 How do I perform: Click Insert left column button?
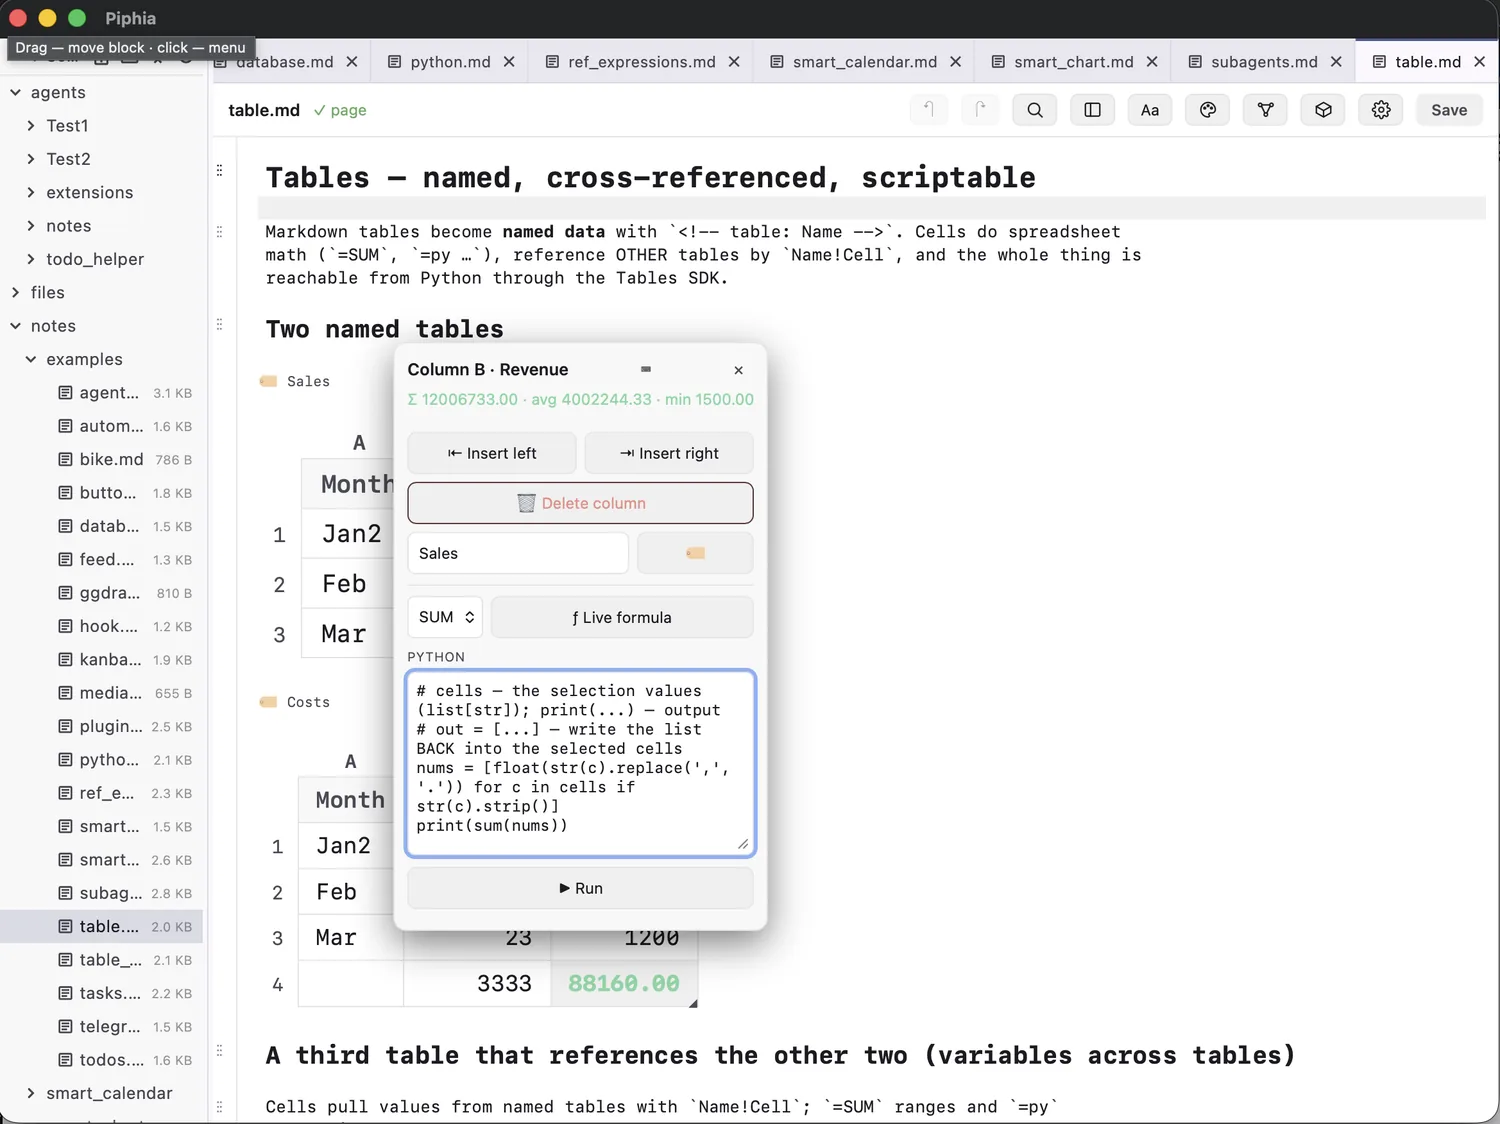[x=492, y=453]
